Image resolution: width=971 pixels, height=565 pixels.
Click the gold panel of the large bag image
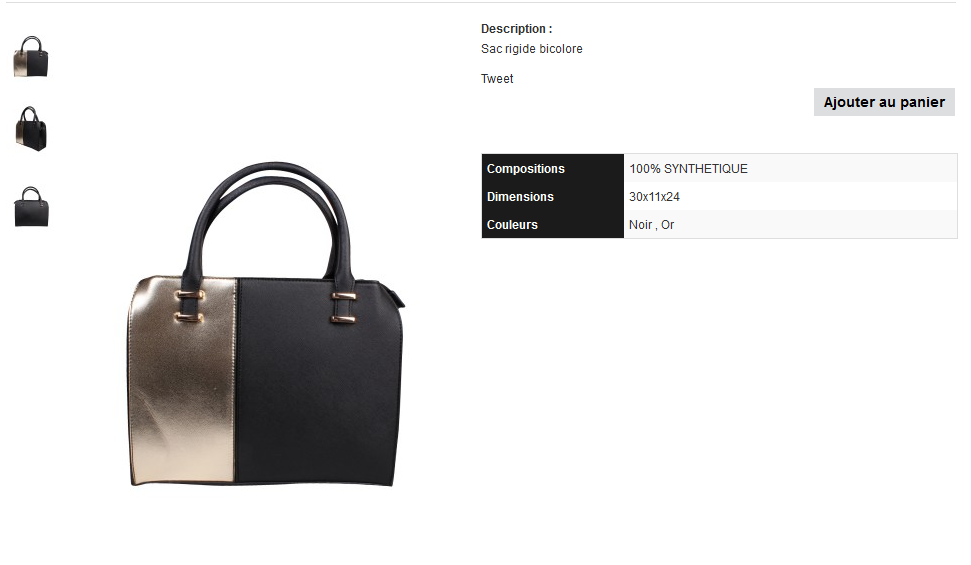pos(182,379)
